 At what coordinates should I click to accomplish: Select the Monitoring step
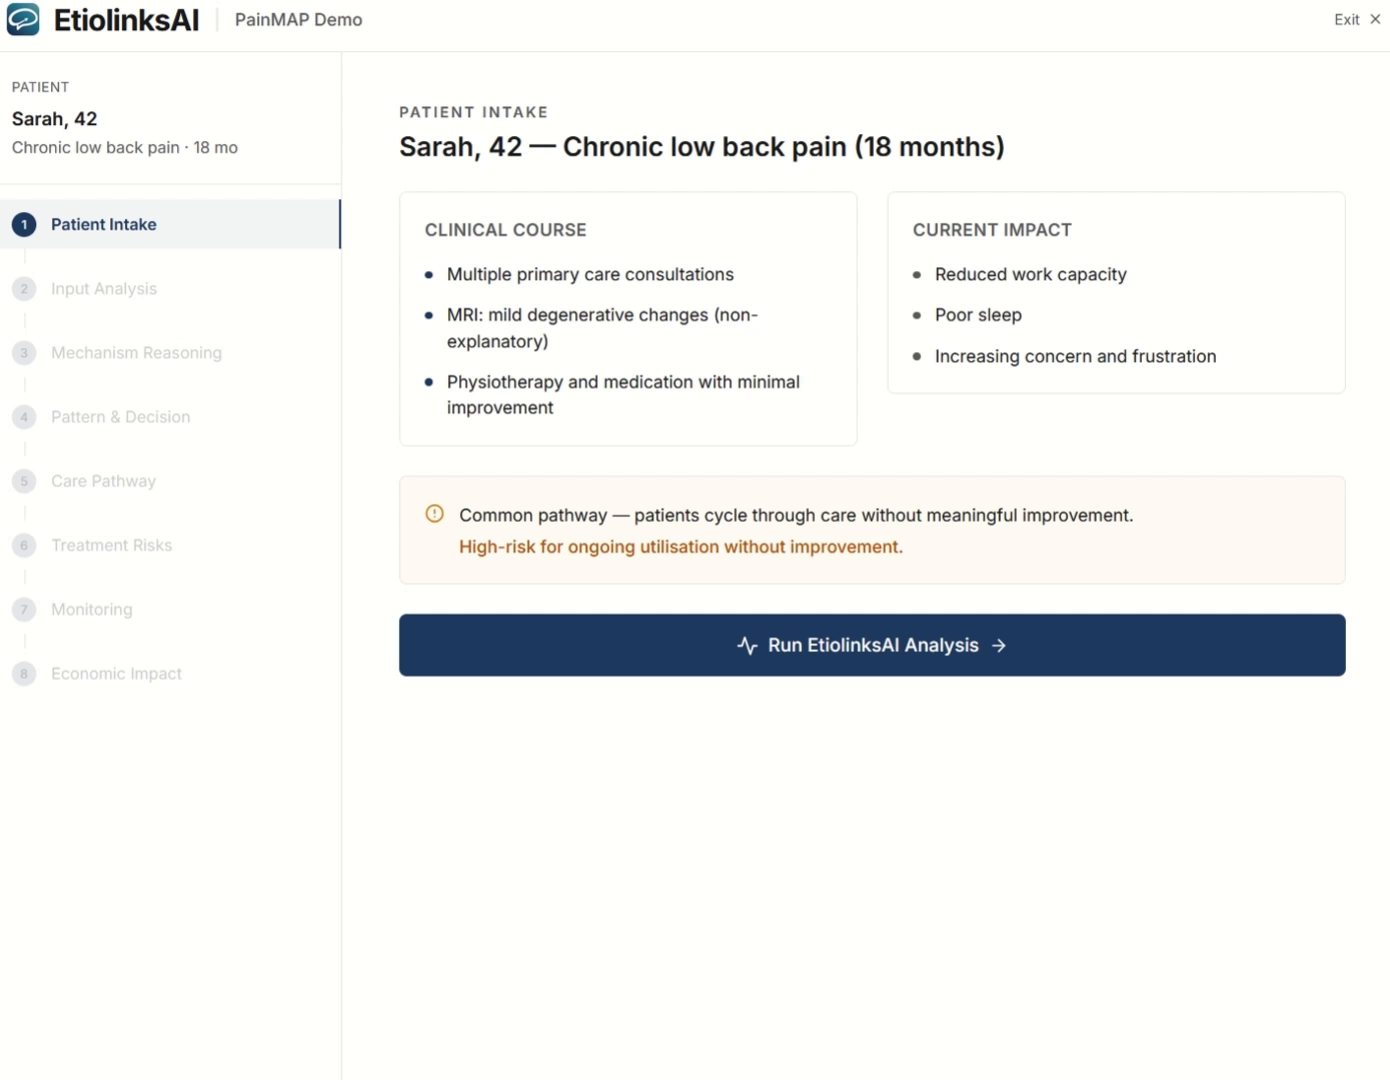point(91,609)
